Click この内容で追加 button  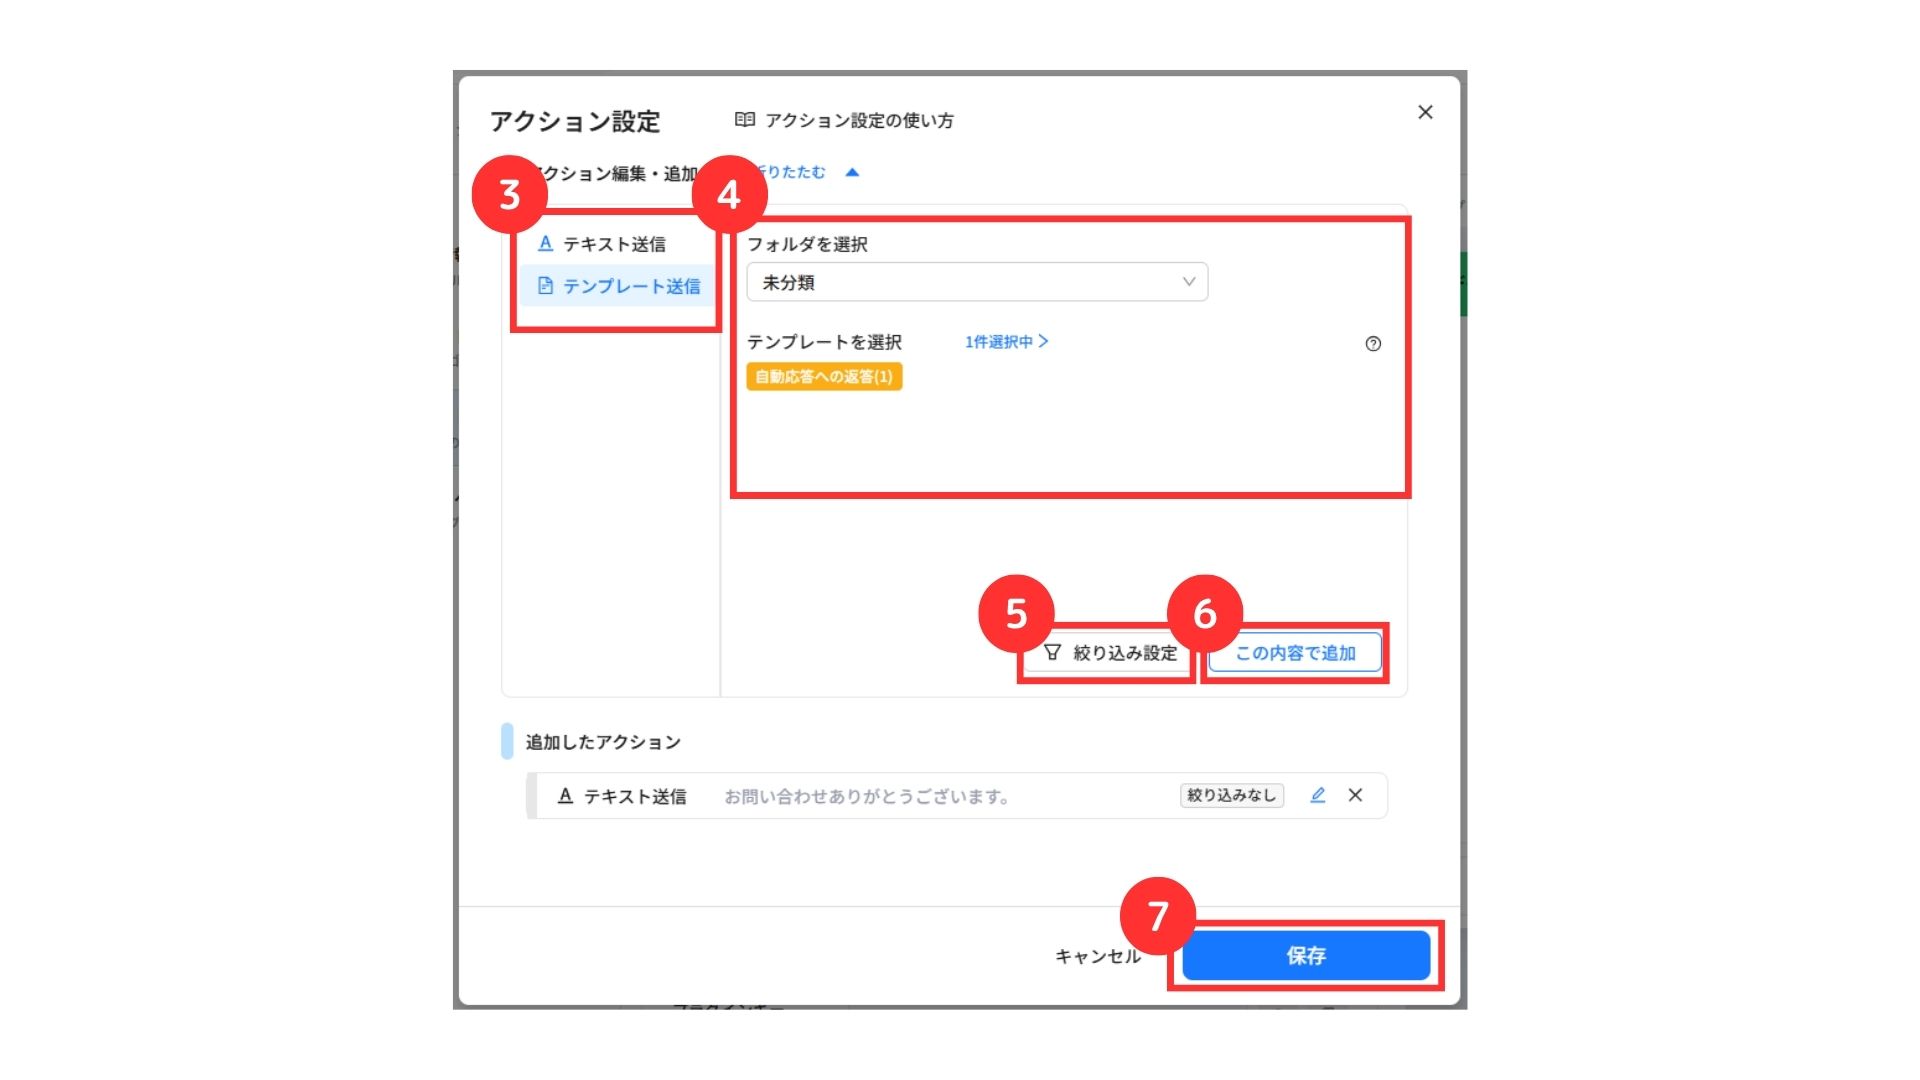click(x=1295, y=653)
